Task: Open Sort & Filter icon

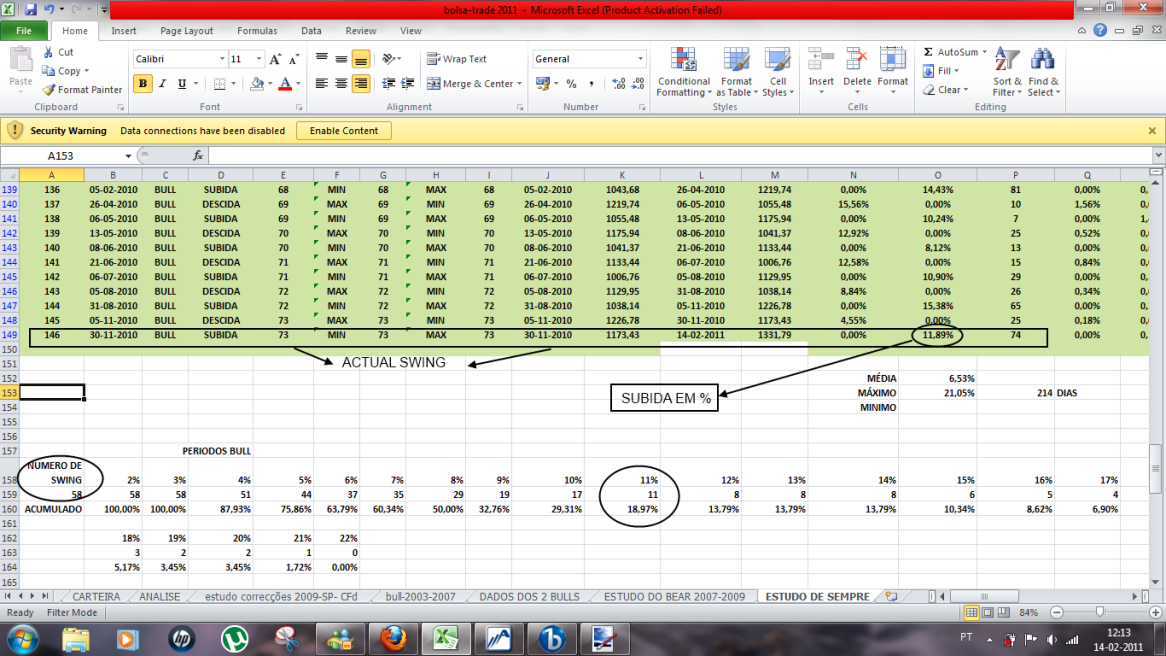Action: [1007, 60]
